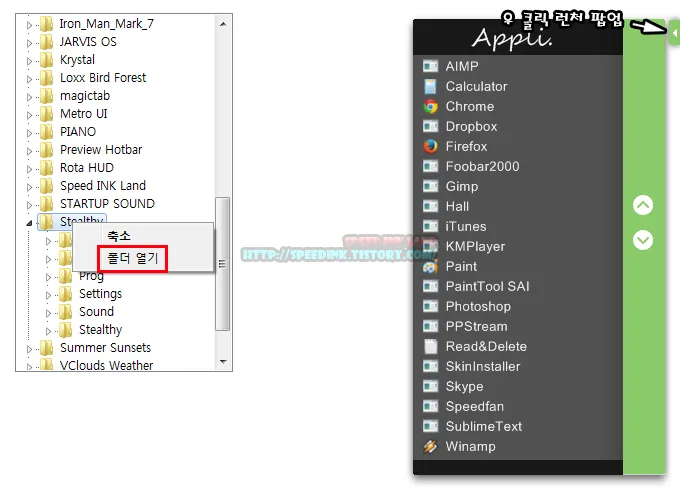Click the PaintTool SAI entry icon

pyautogui.click(x=430, y=286)
